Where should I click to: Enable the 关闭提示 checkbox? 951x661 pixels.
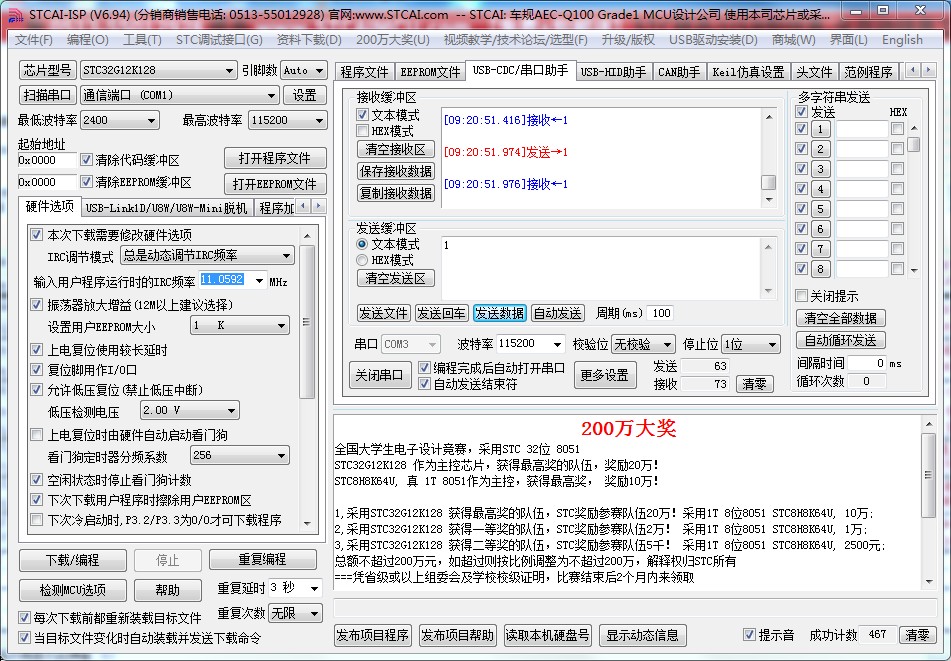pos(801,296)
